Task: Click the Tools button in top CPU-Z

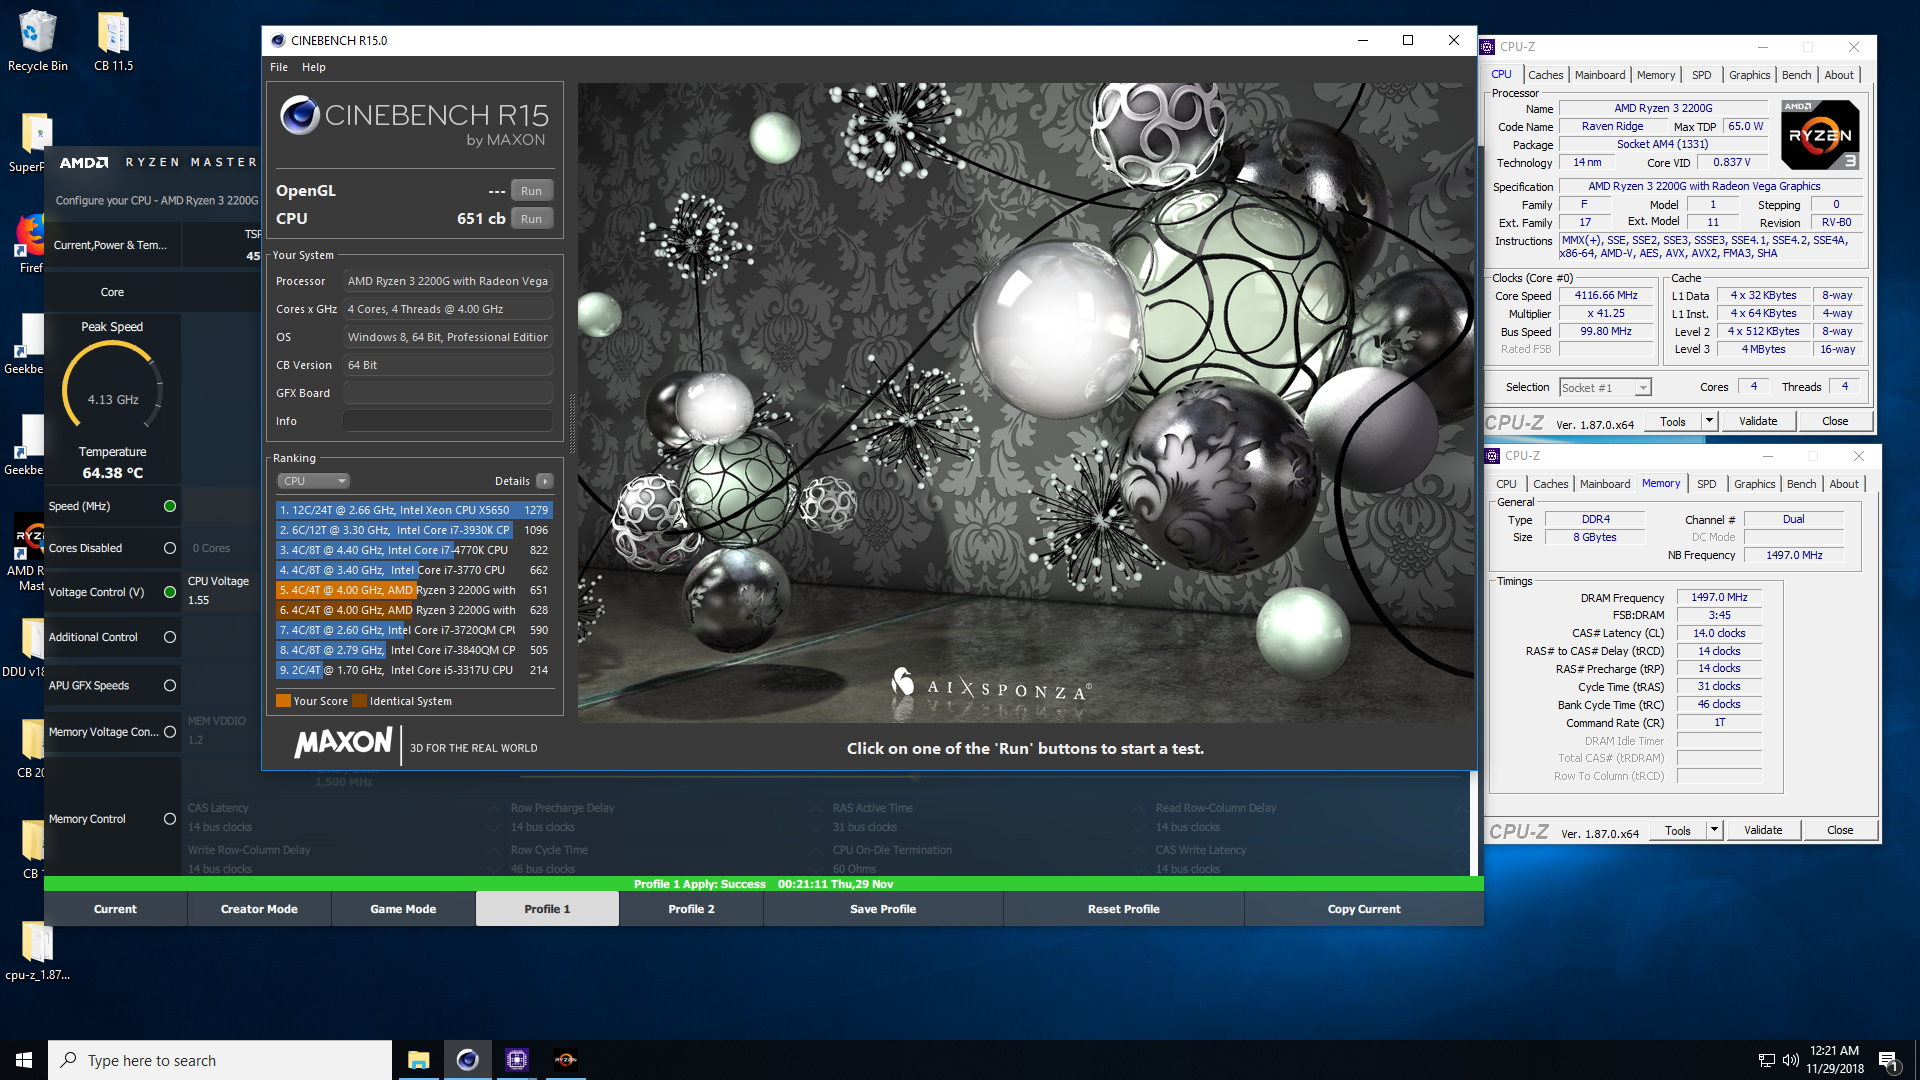Action: (1673, 421)
